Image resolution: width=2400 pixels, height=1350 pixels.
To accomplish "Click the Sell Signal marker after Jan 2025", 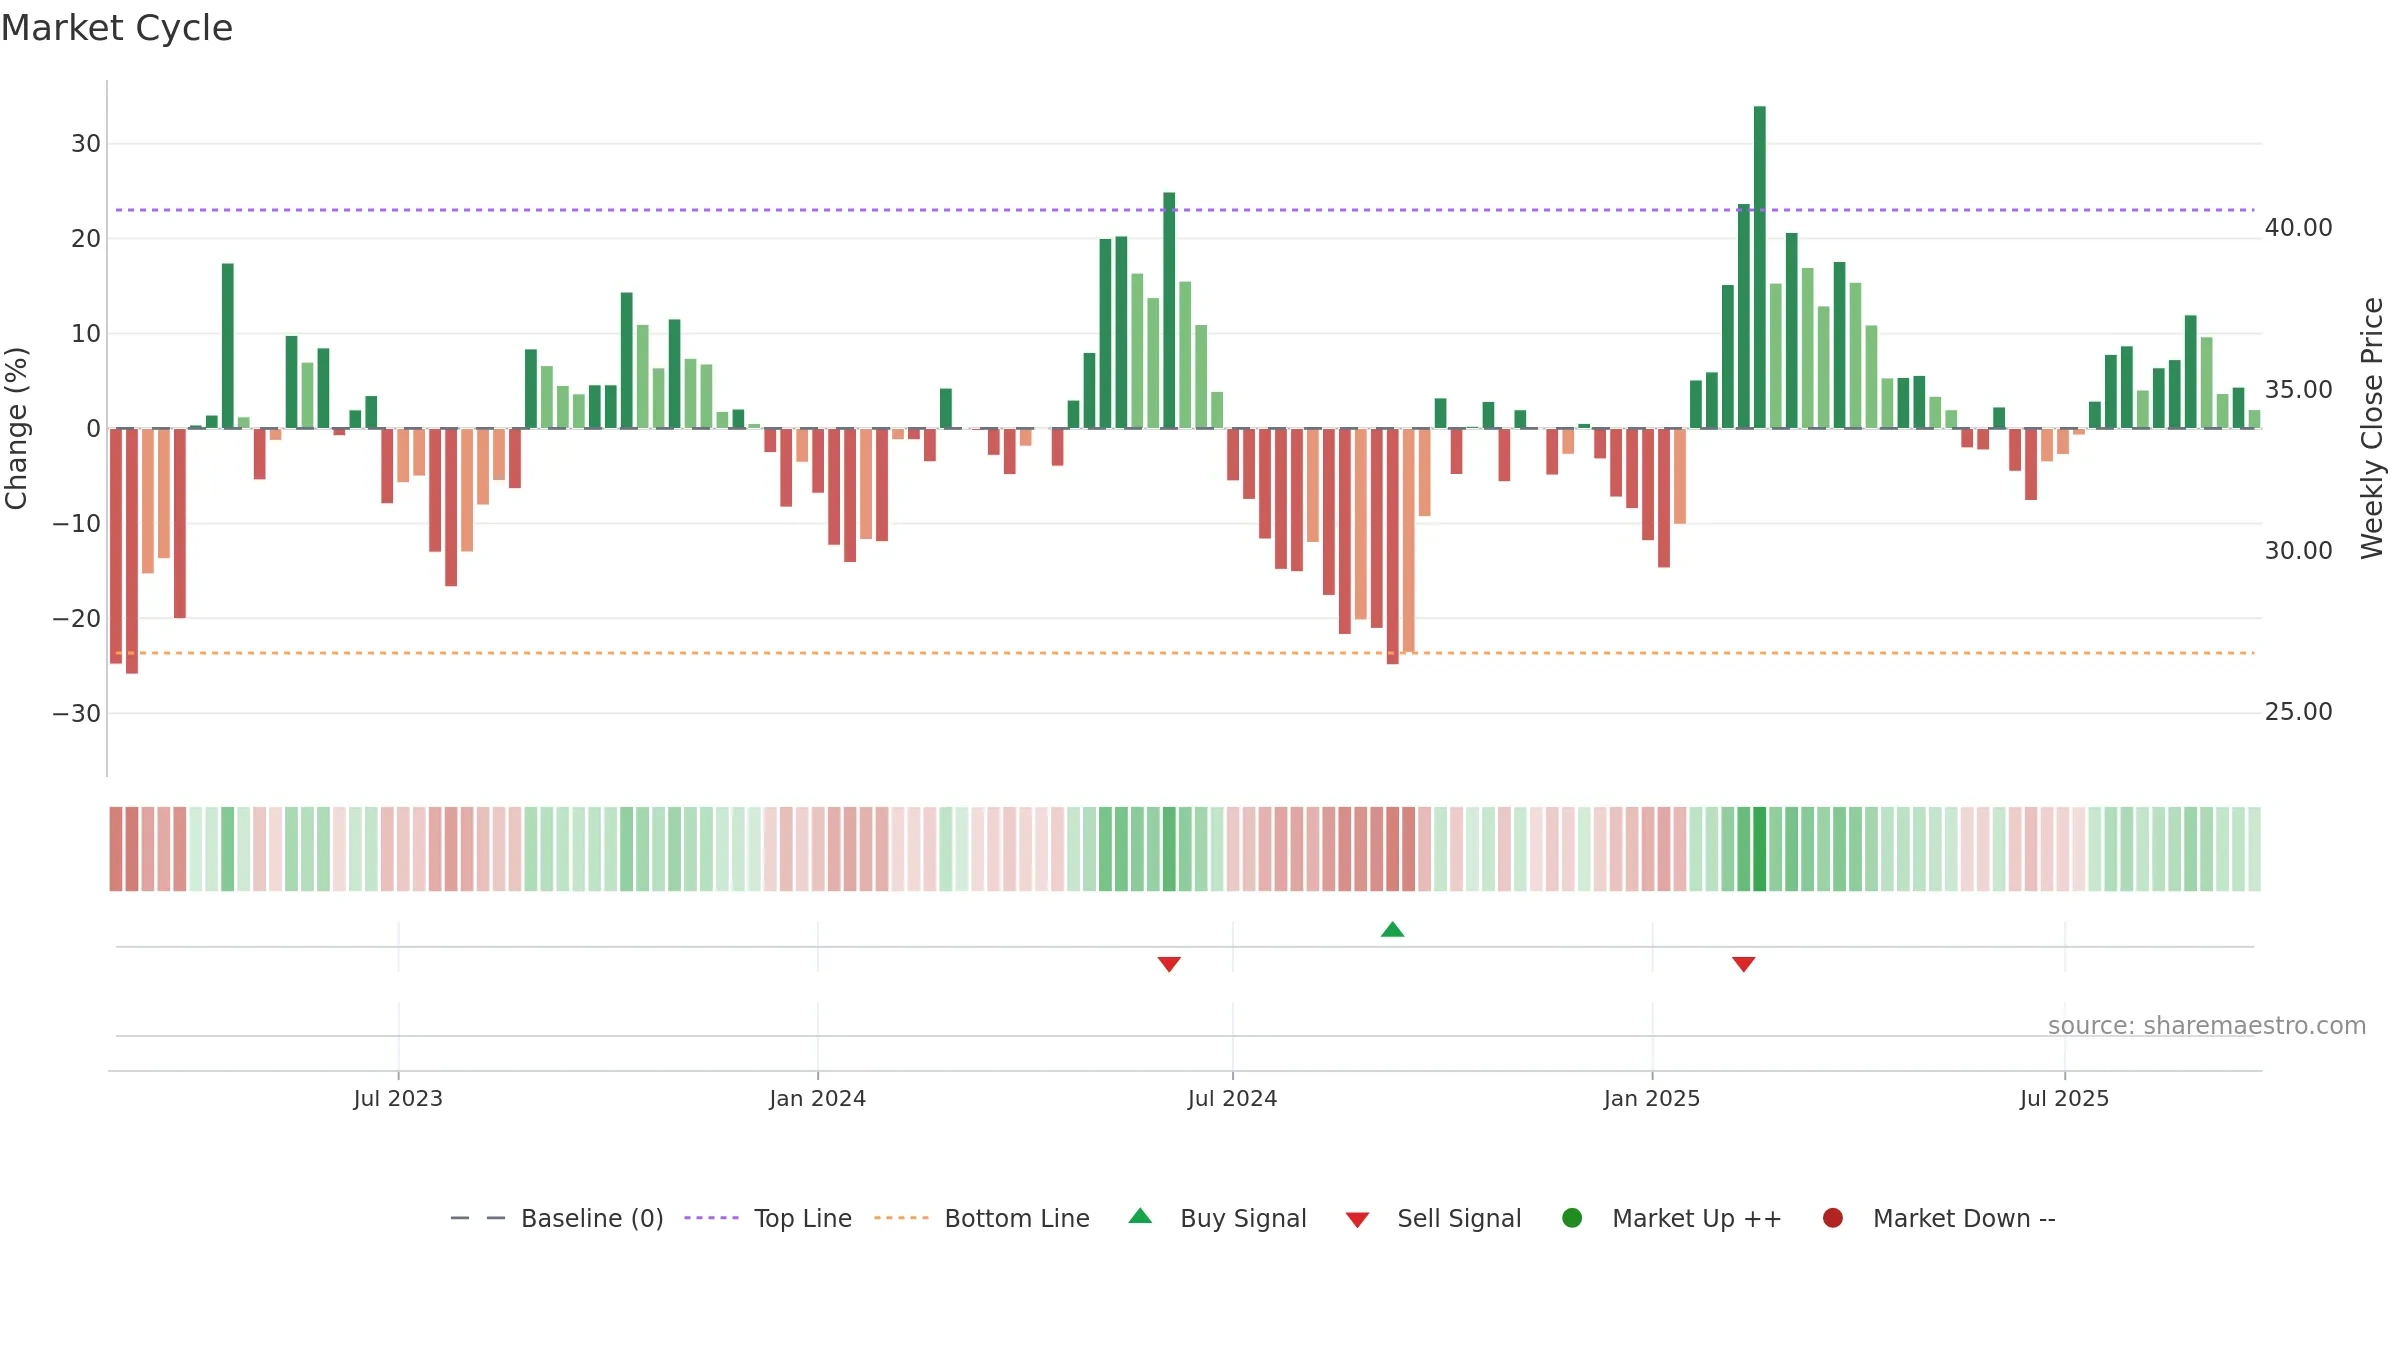I will point(1743,964).
